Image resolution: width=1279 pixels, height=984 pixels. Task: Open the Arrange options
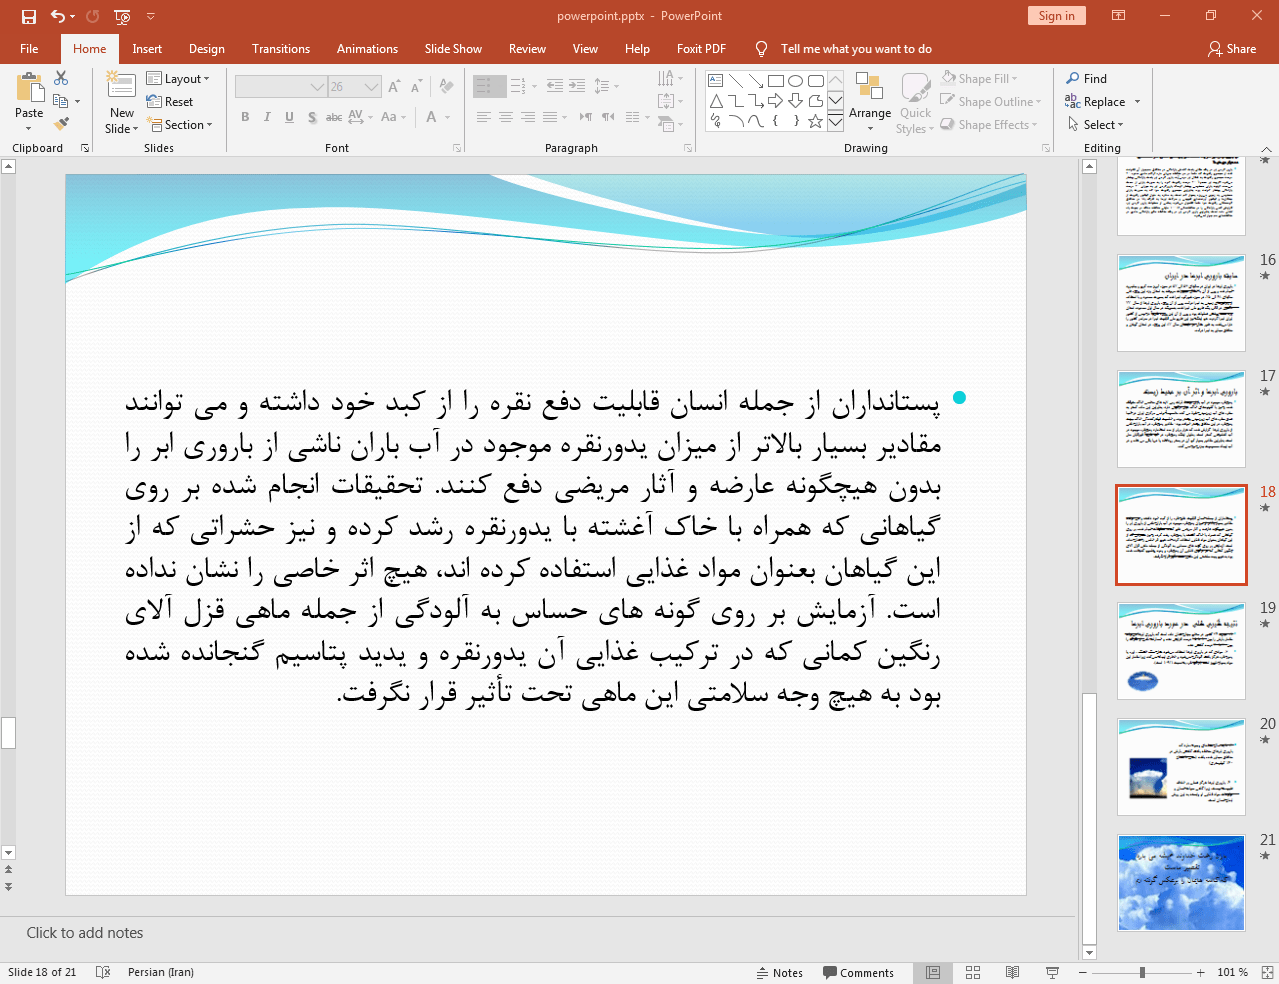coord(868,101)
